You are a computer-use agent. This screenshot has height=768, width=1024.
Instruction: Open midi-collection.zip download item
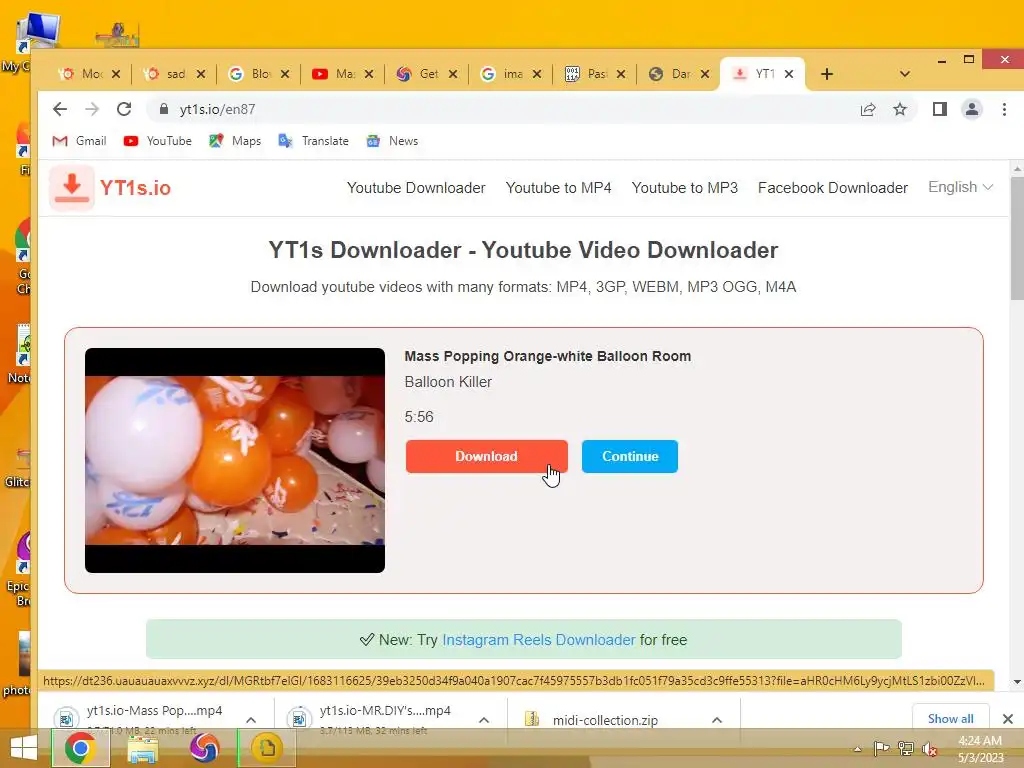pyautogui.click(x=605, y=720)
